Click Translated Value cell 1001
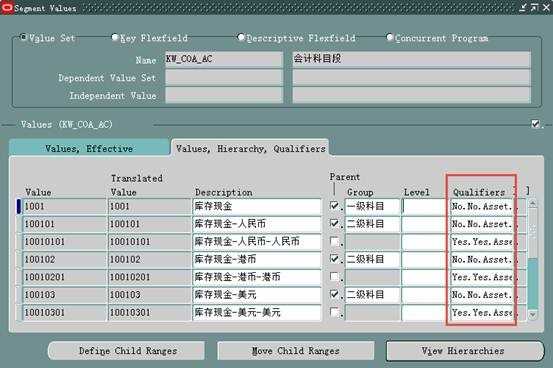Viewport: 553px width, 368px height. click(150, 206)
